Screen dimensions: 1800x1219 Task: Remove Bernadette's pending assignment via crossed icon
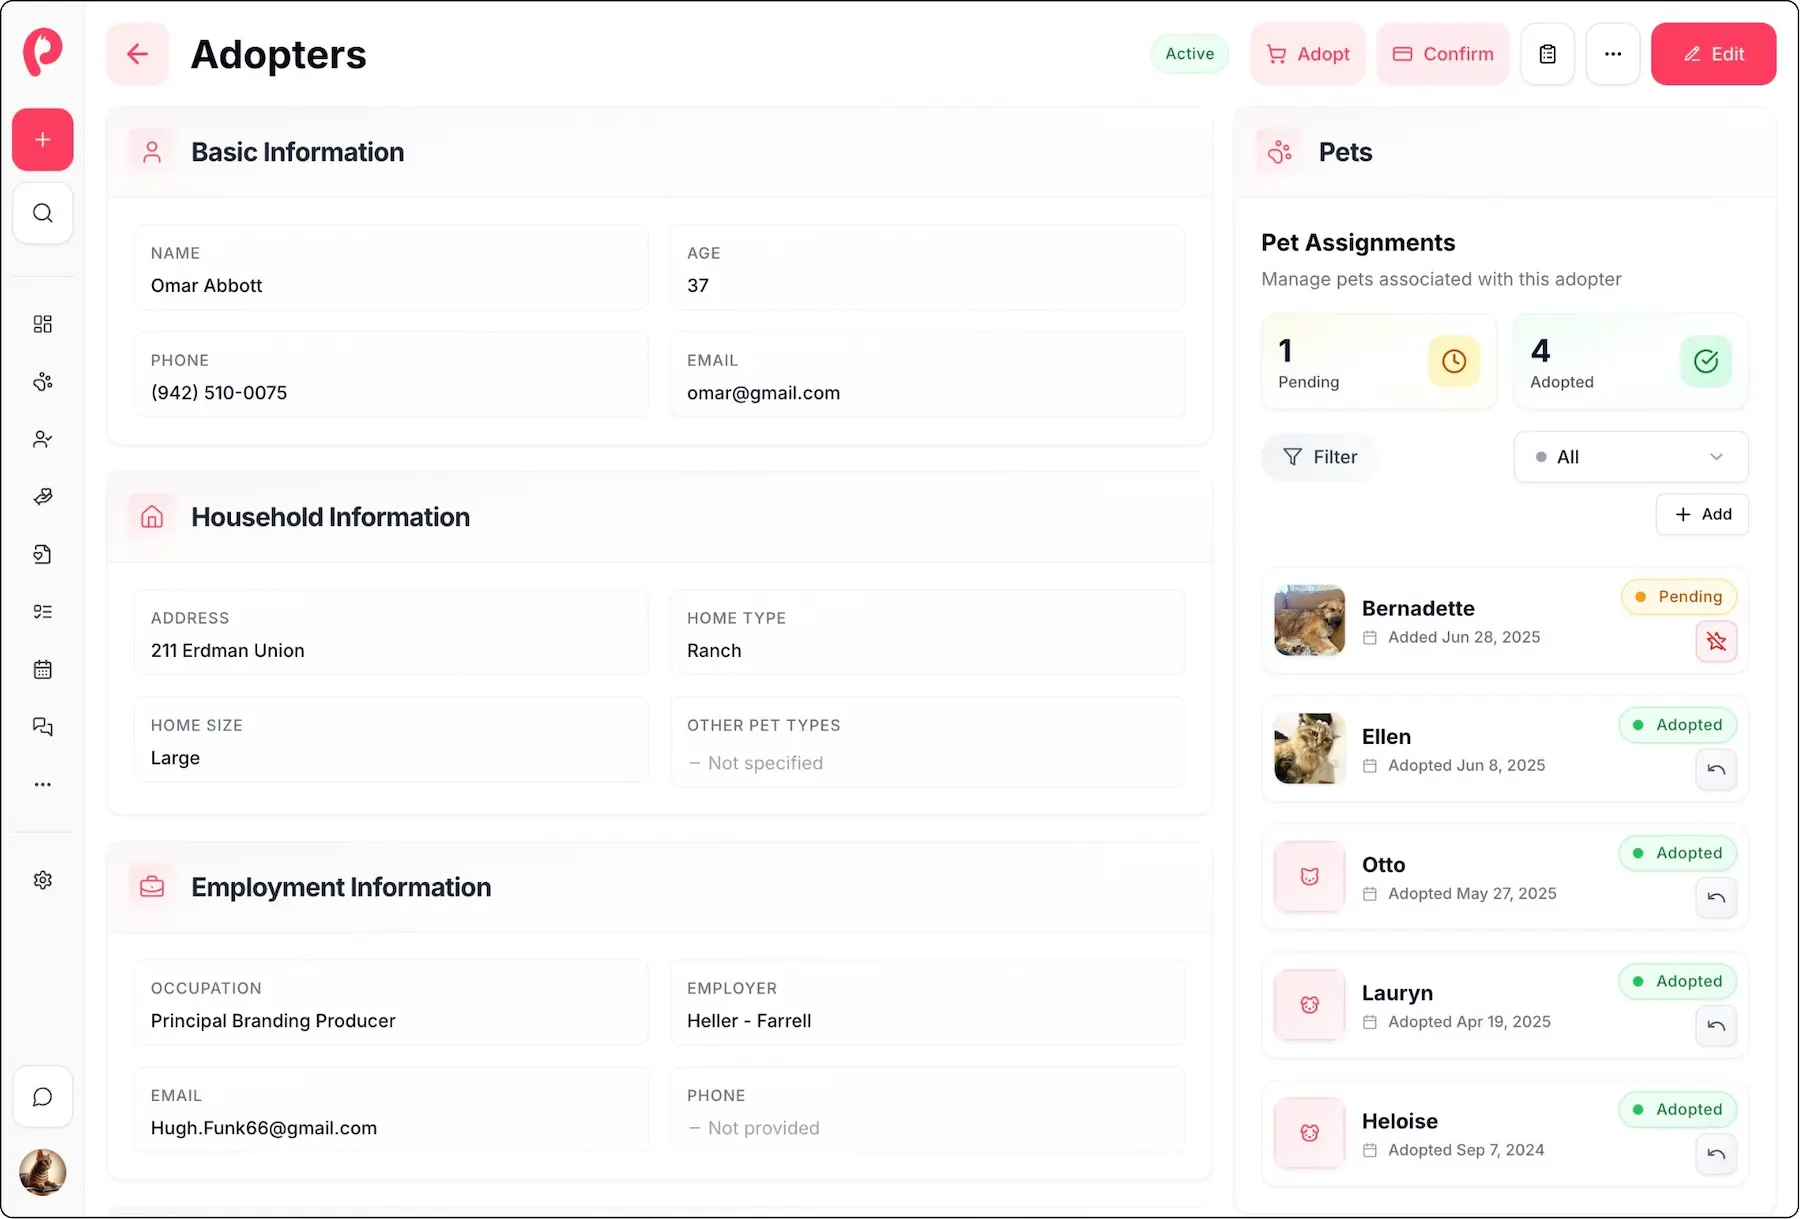coord(1717,642)
